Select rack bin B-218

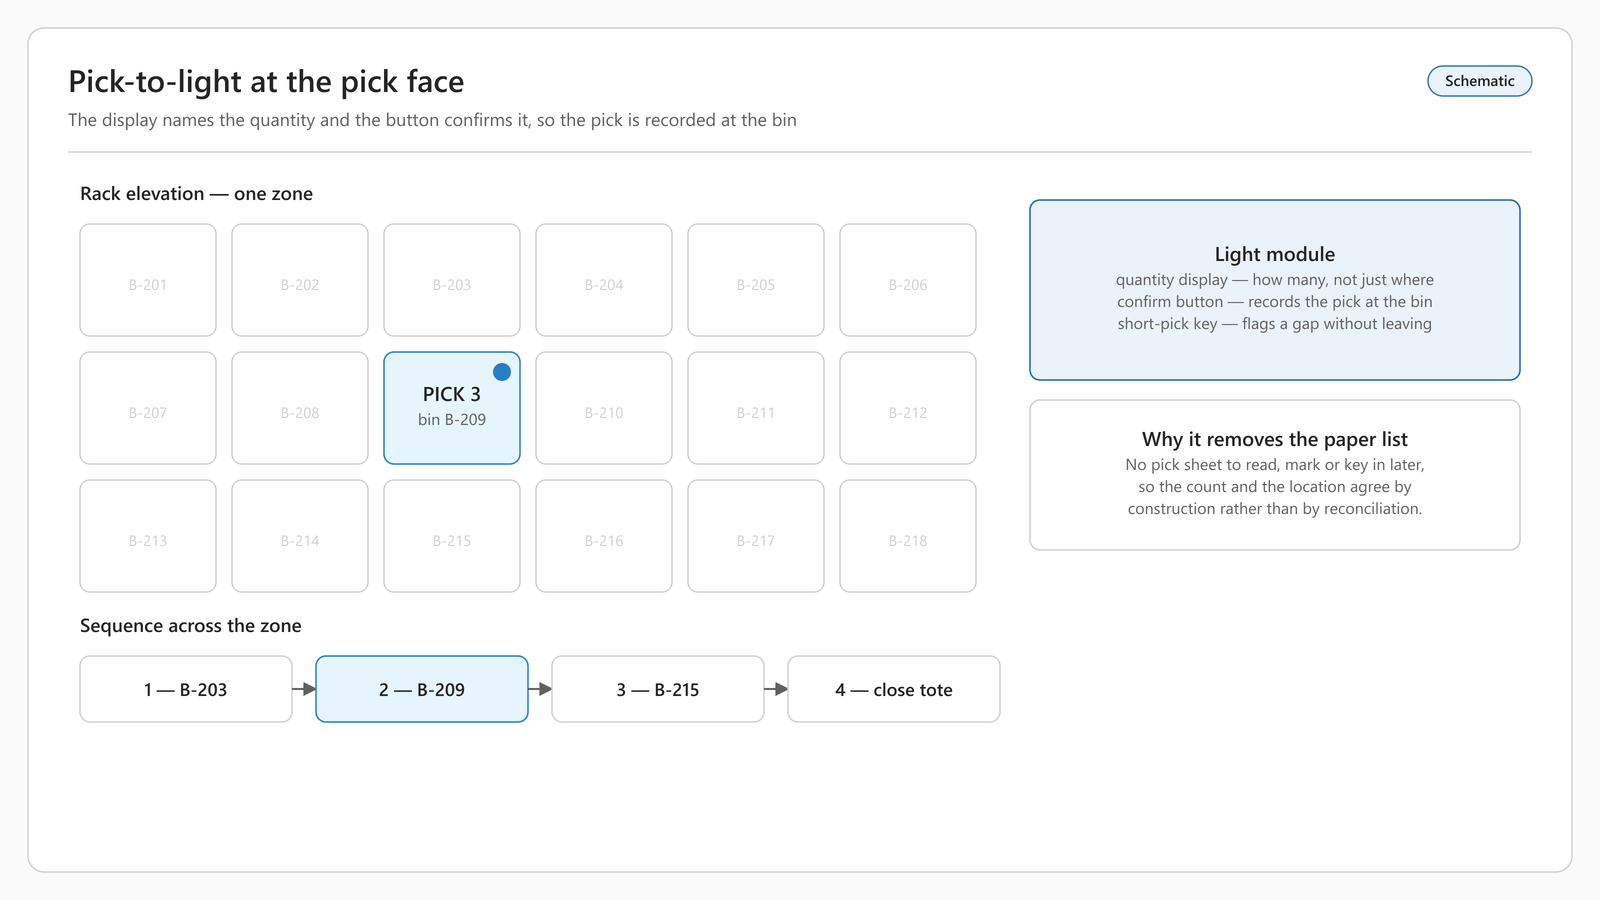pyautogui.click(x=908, y=536)
